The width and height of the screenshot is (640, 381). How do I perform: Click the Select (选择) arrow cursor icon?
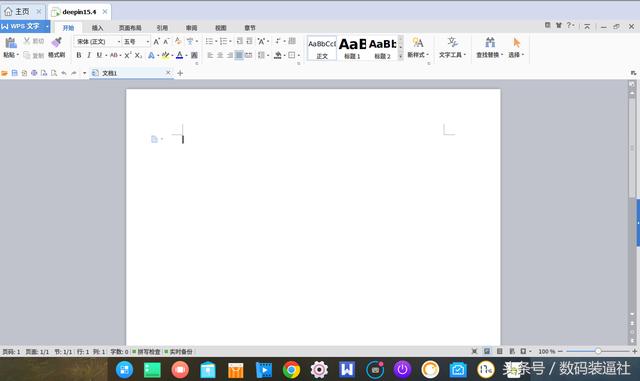(x=516, y=42)
